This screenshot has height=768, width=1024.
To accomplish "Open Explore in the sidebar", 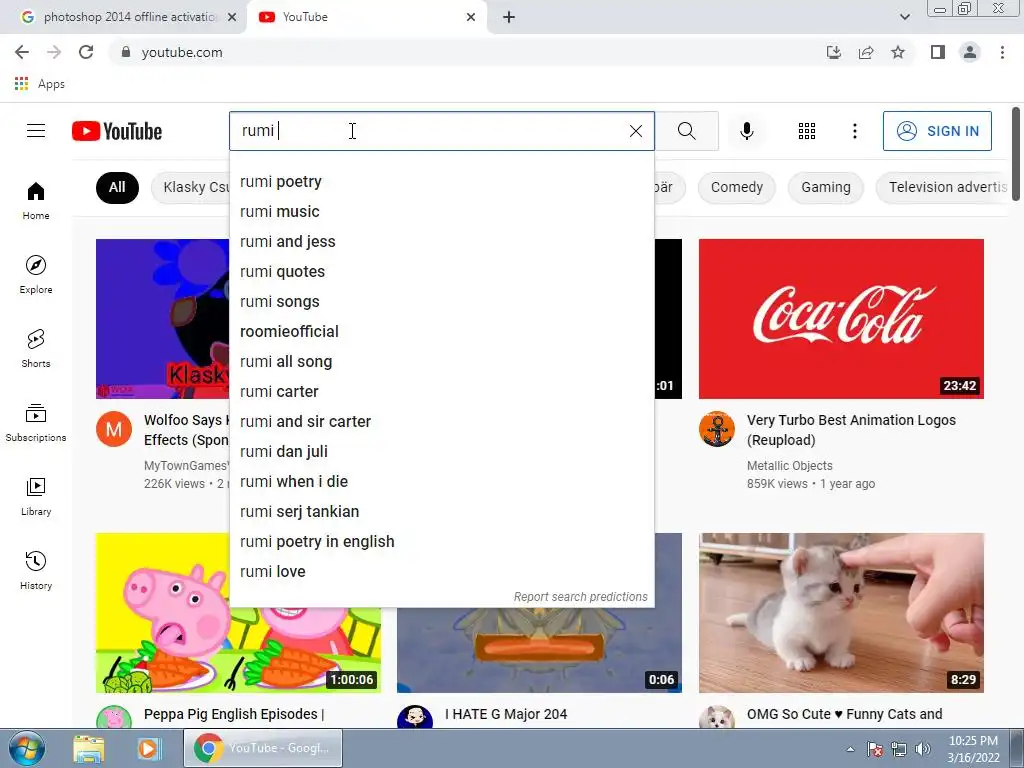I will click(36, 274).
